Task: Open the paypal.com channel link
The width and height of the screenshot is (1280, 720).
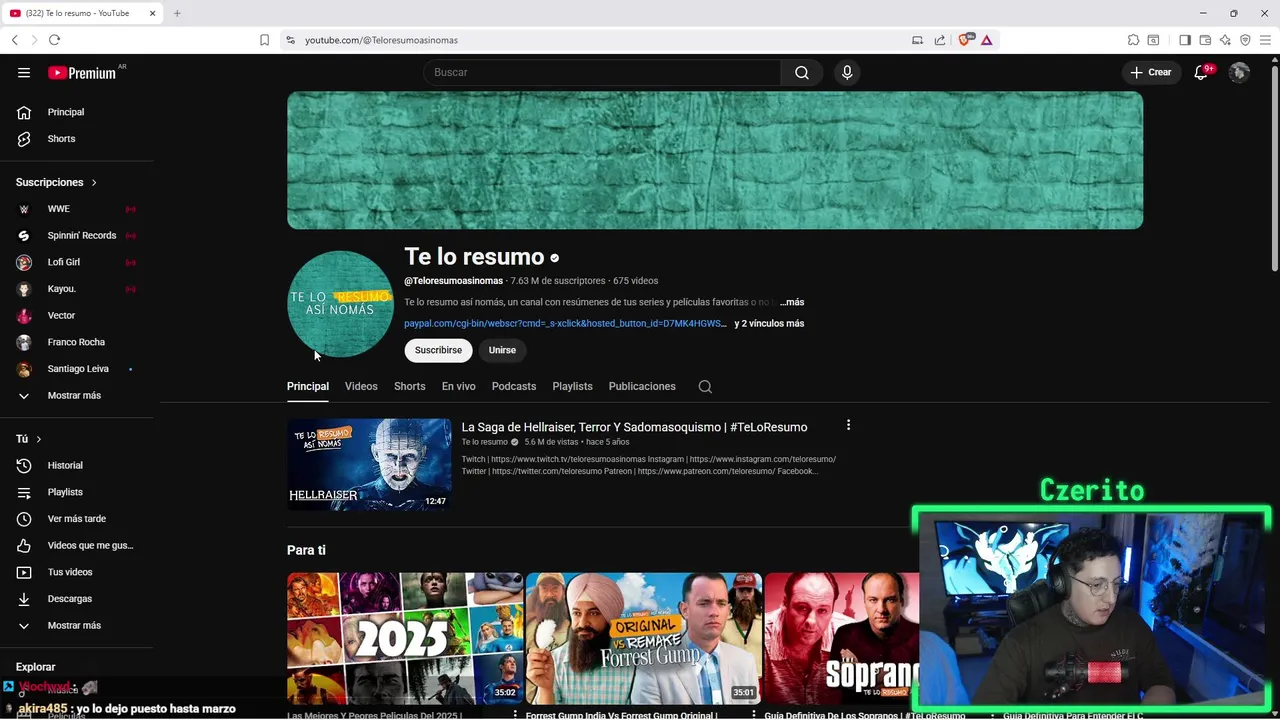Action: pyautogui.click(x=565, y=324)
